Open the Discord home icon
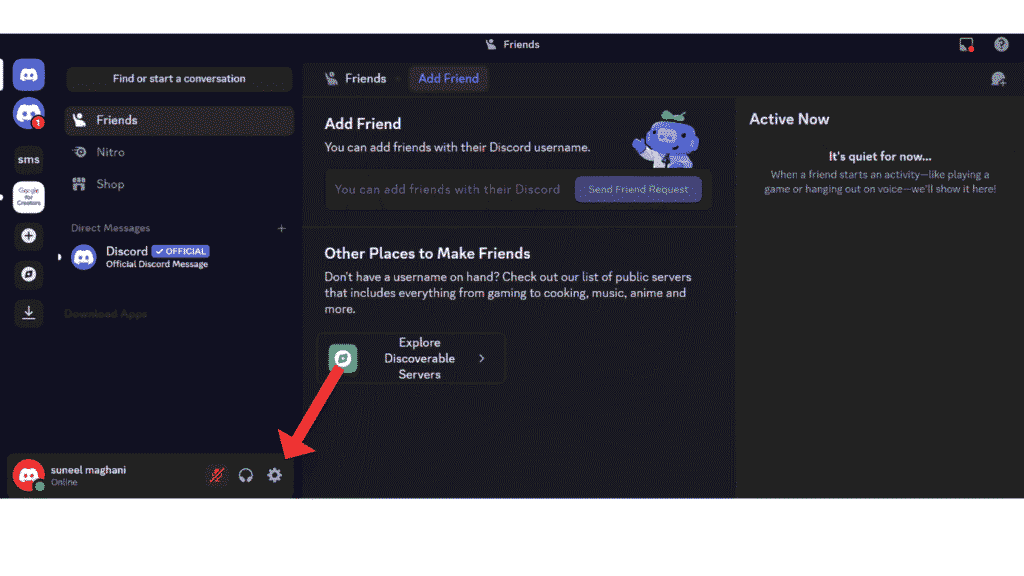Viewport: 1024px width, 576px height. pyautogui.click(x=28, y=75)
